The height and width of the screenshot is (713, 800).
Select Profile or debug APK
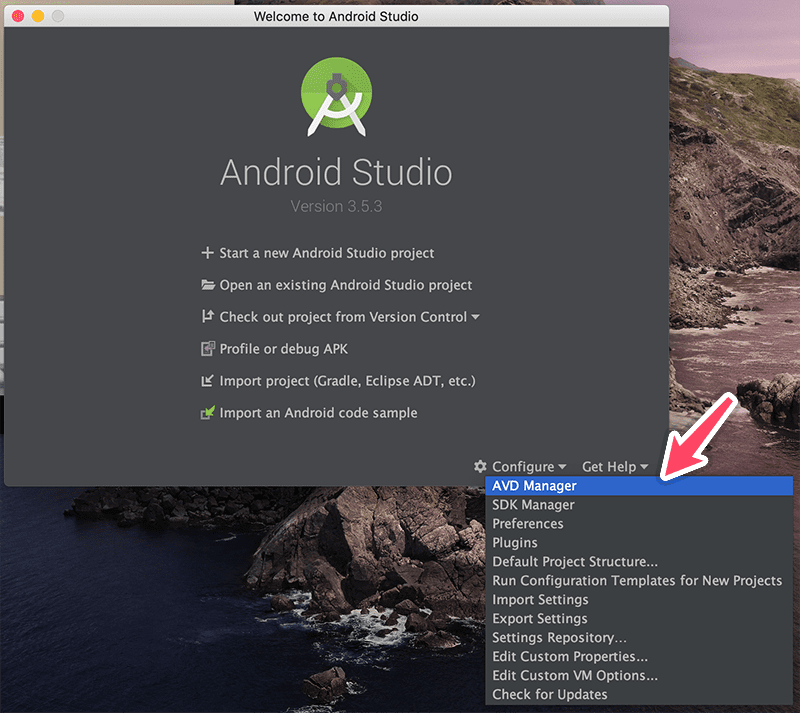(x=283, y=349)
